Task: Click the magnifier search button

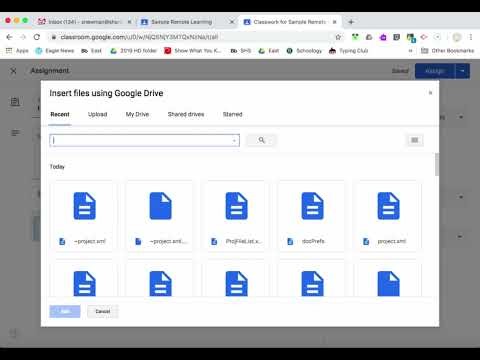Action: click(x=261, y=140)
